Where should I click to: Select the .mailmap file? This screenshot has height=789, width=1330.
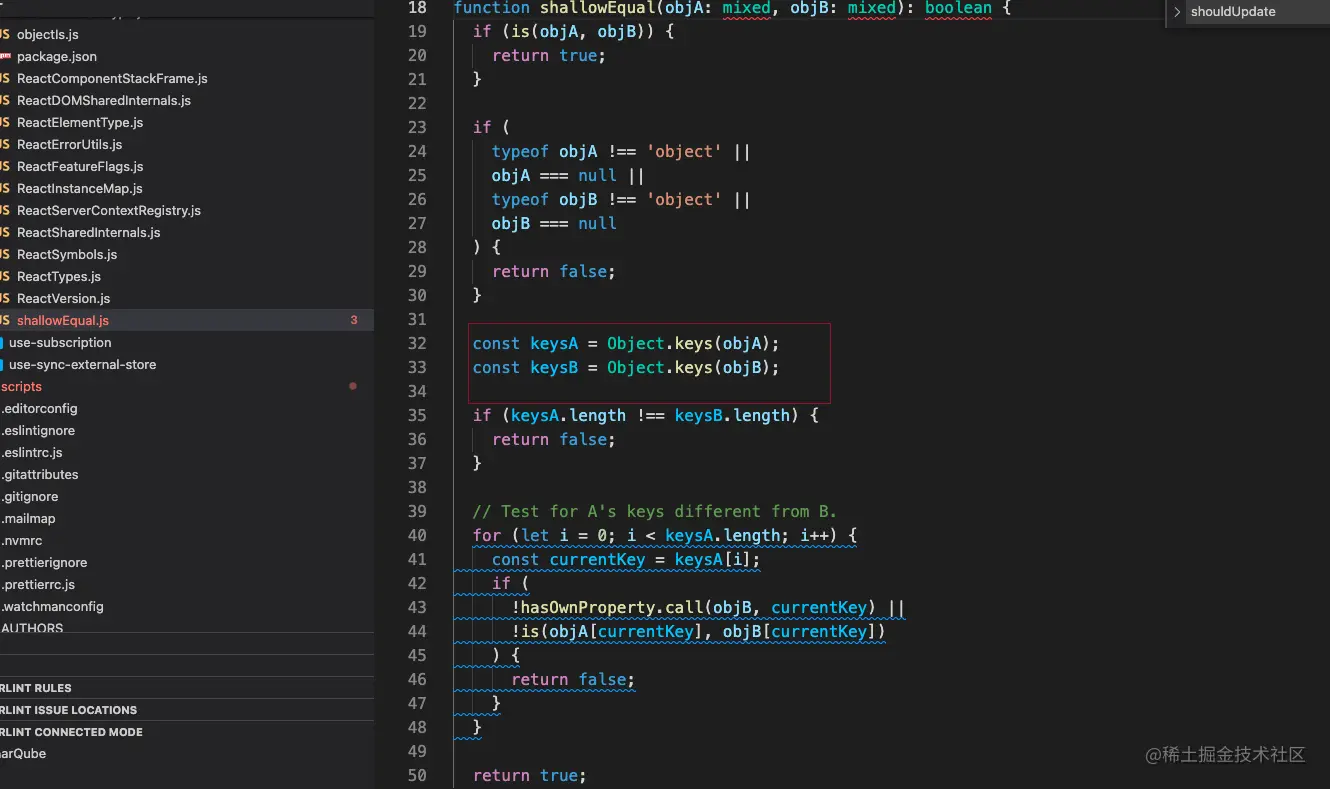(x=29, y=518)
